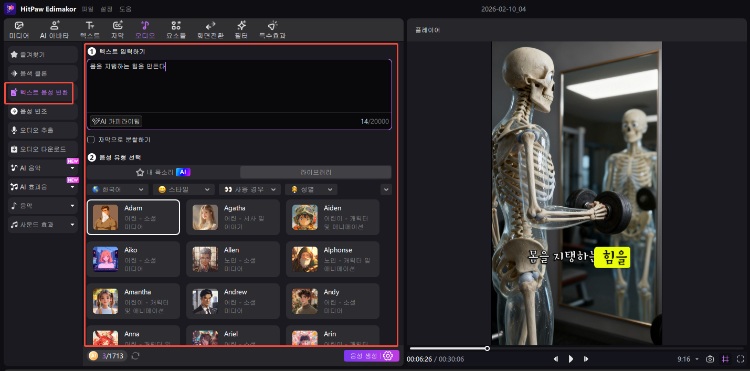The width and height of the screenshot is (750, 371).
Task: Take a snapshot with player camera icon
Action: (710, 359)
